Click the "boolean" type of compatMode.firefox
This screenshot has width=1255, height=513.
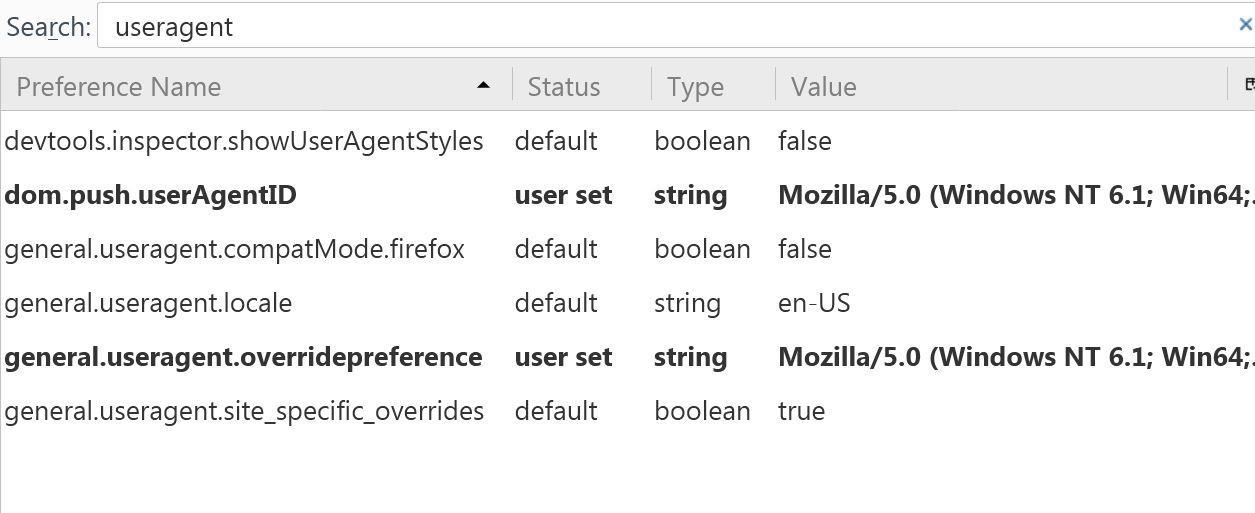tap(702, 249)
